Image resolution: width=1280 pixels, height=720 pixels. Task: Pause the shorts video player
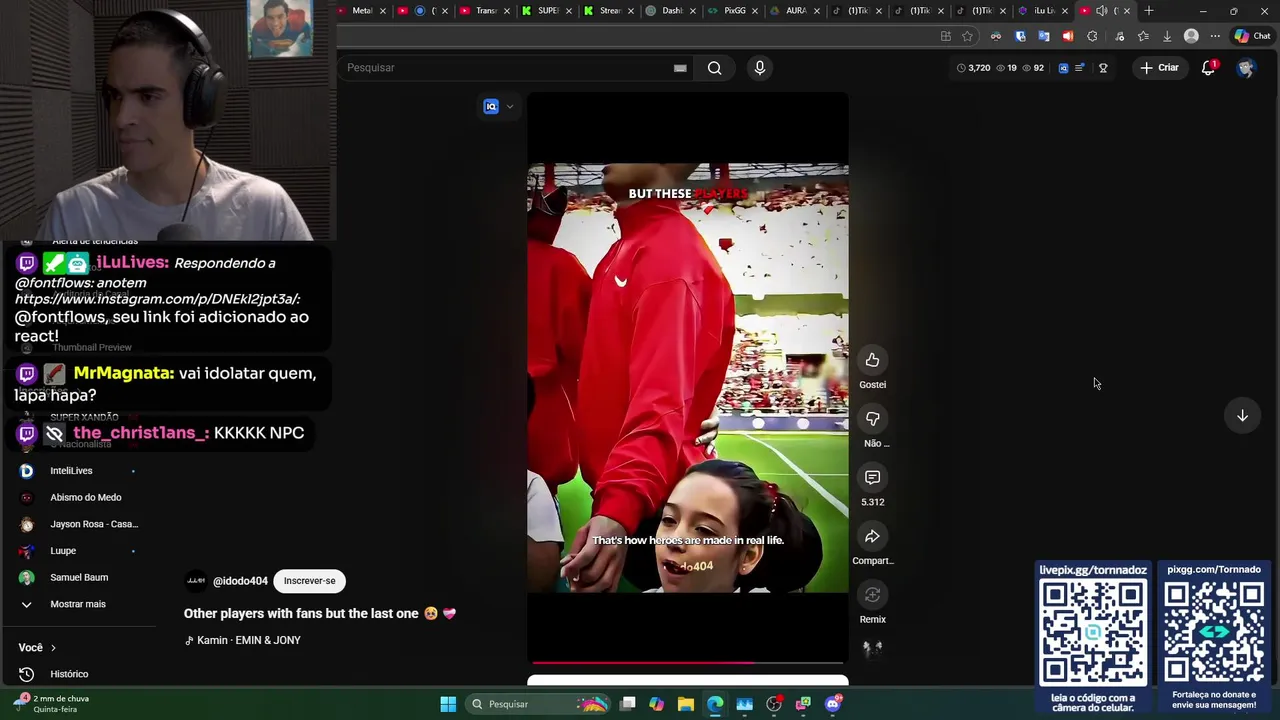click(688, 378)
